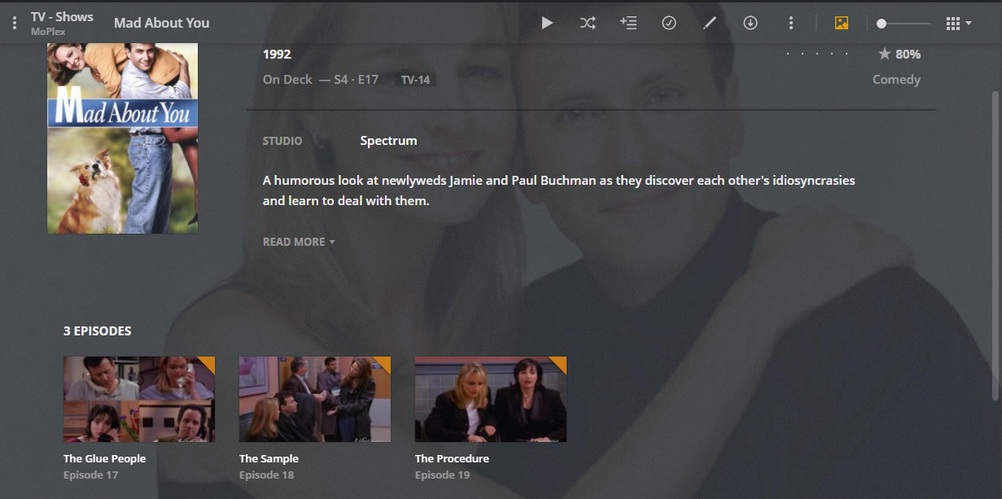Download the show with the Download icon
The height and width of the screenshot is (499, 1002).
pyautogui.click(x=750, y=23)
